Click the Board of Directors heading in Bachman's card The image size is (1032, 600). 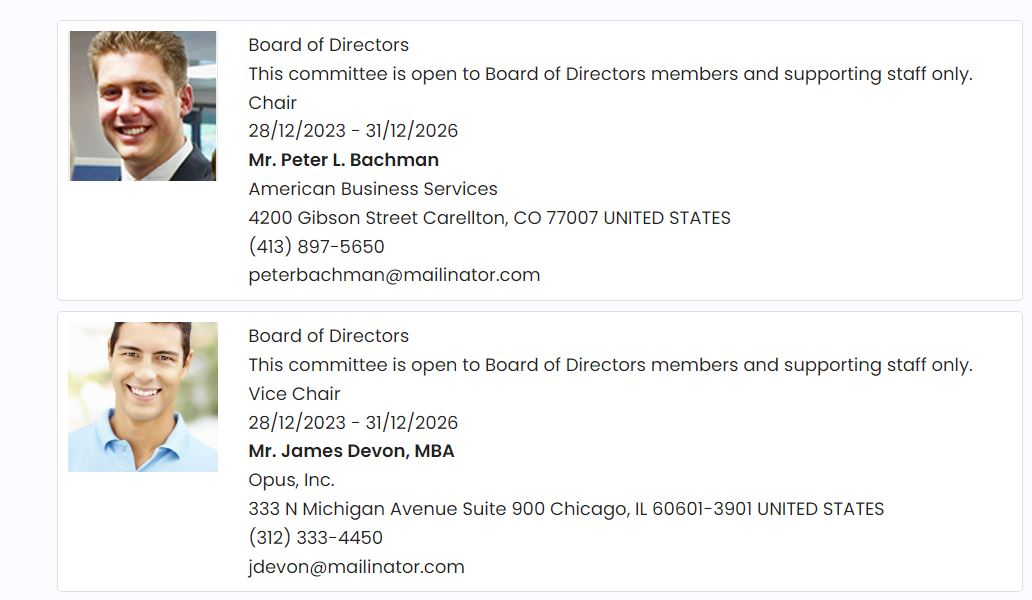[x=328, y=45]
